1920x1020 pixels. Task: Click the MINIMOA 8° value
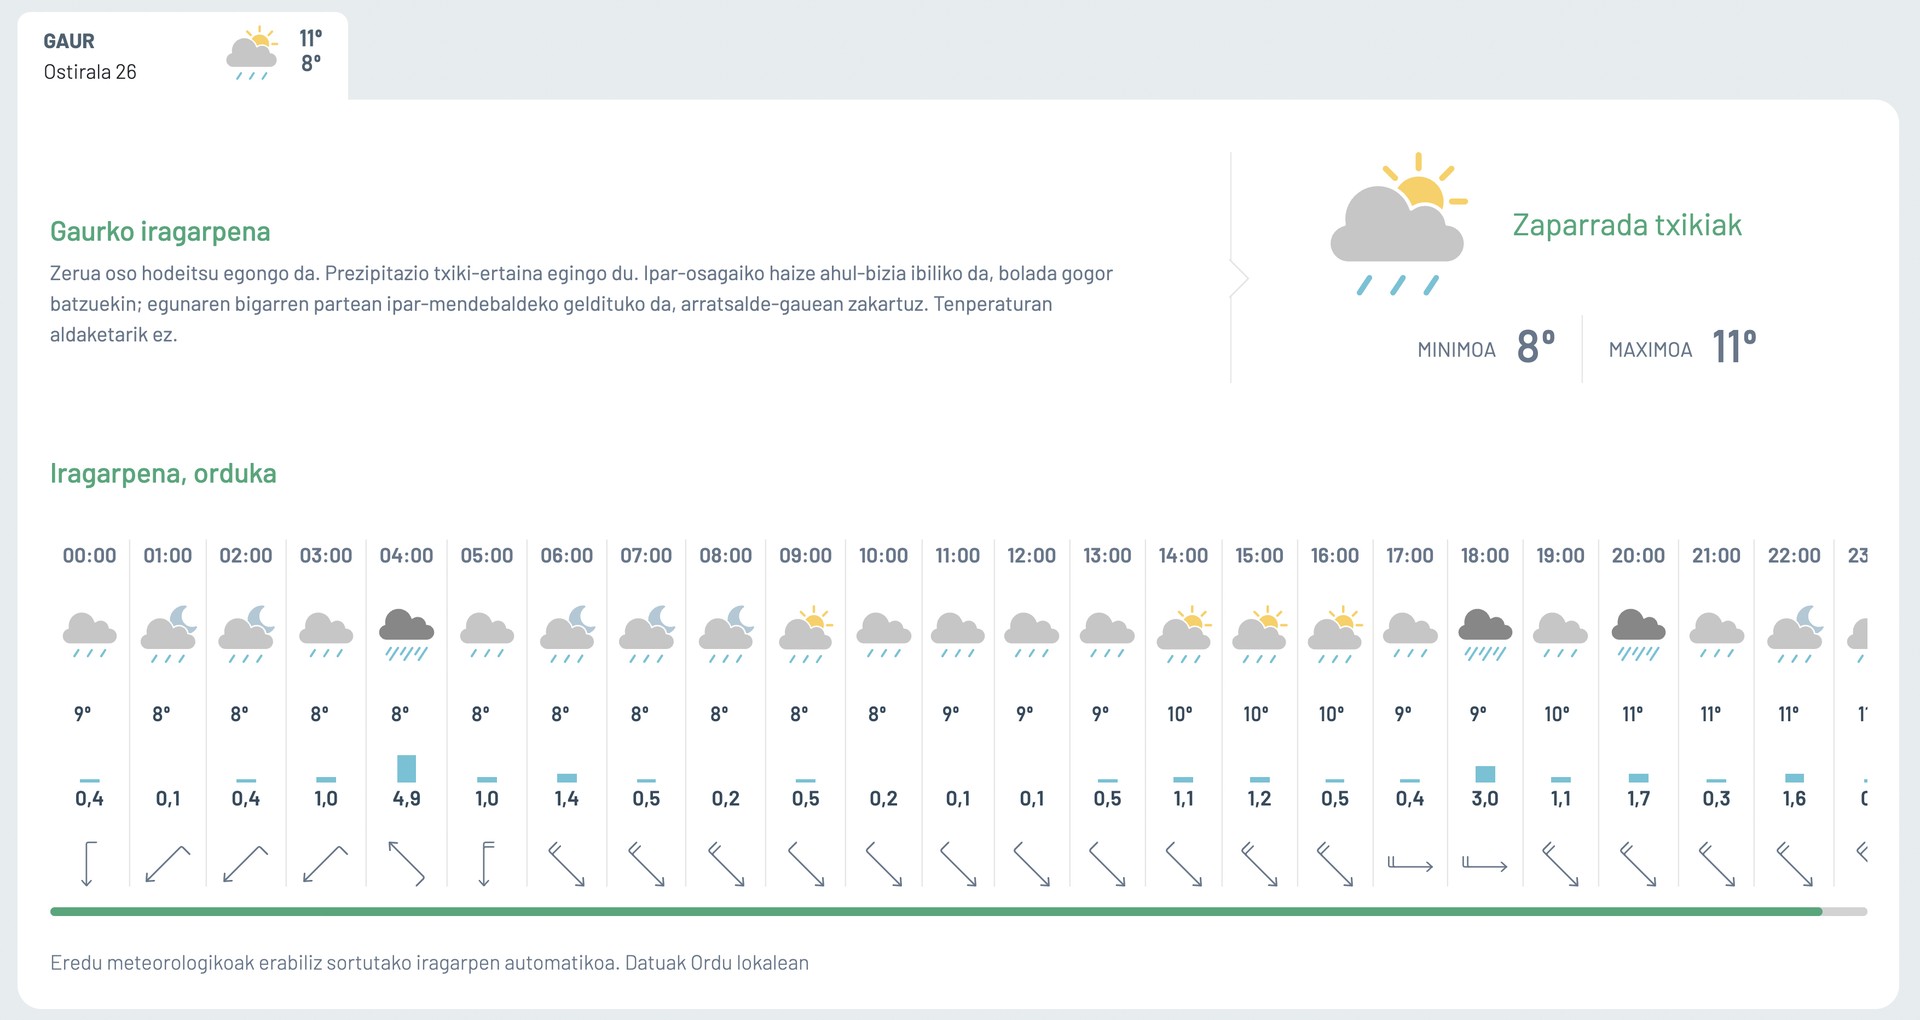click(1536, 347)
